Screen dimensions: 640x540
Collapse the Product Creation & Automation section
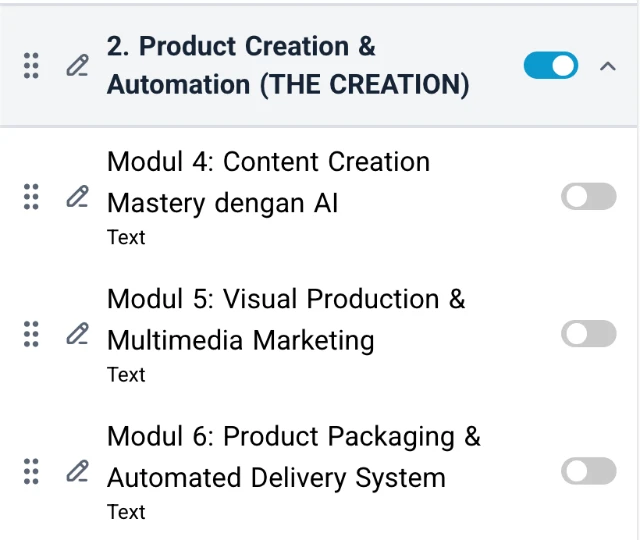point(607,66)
